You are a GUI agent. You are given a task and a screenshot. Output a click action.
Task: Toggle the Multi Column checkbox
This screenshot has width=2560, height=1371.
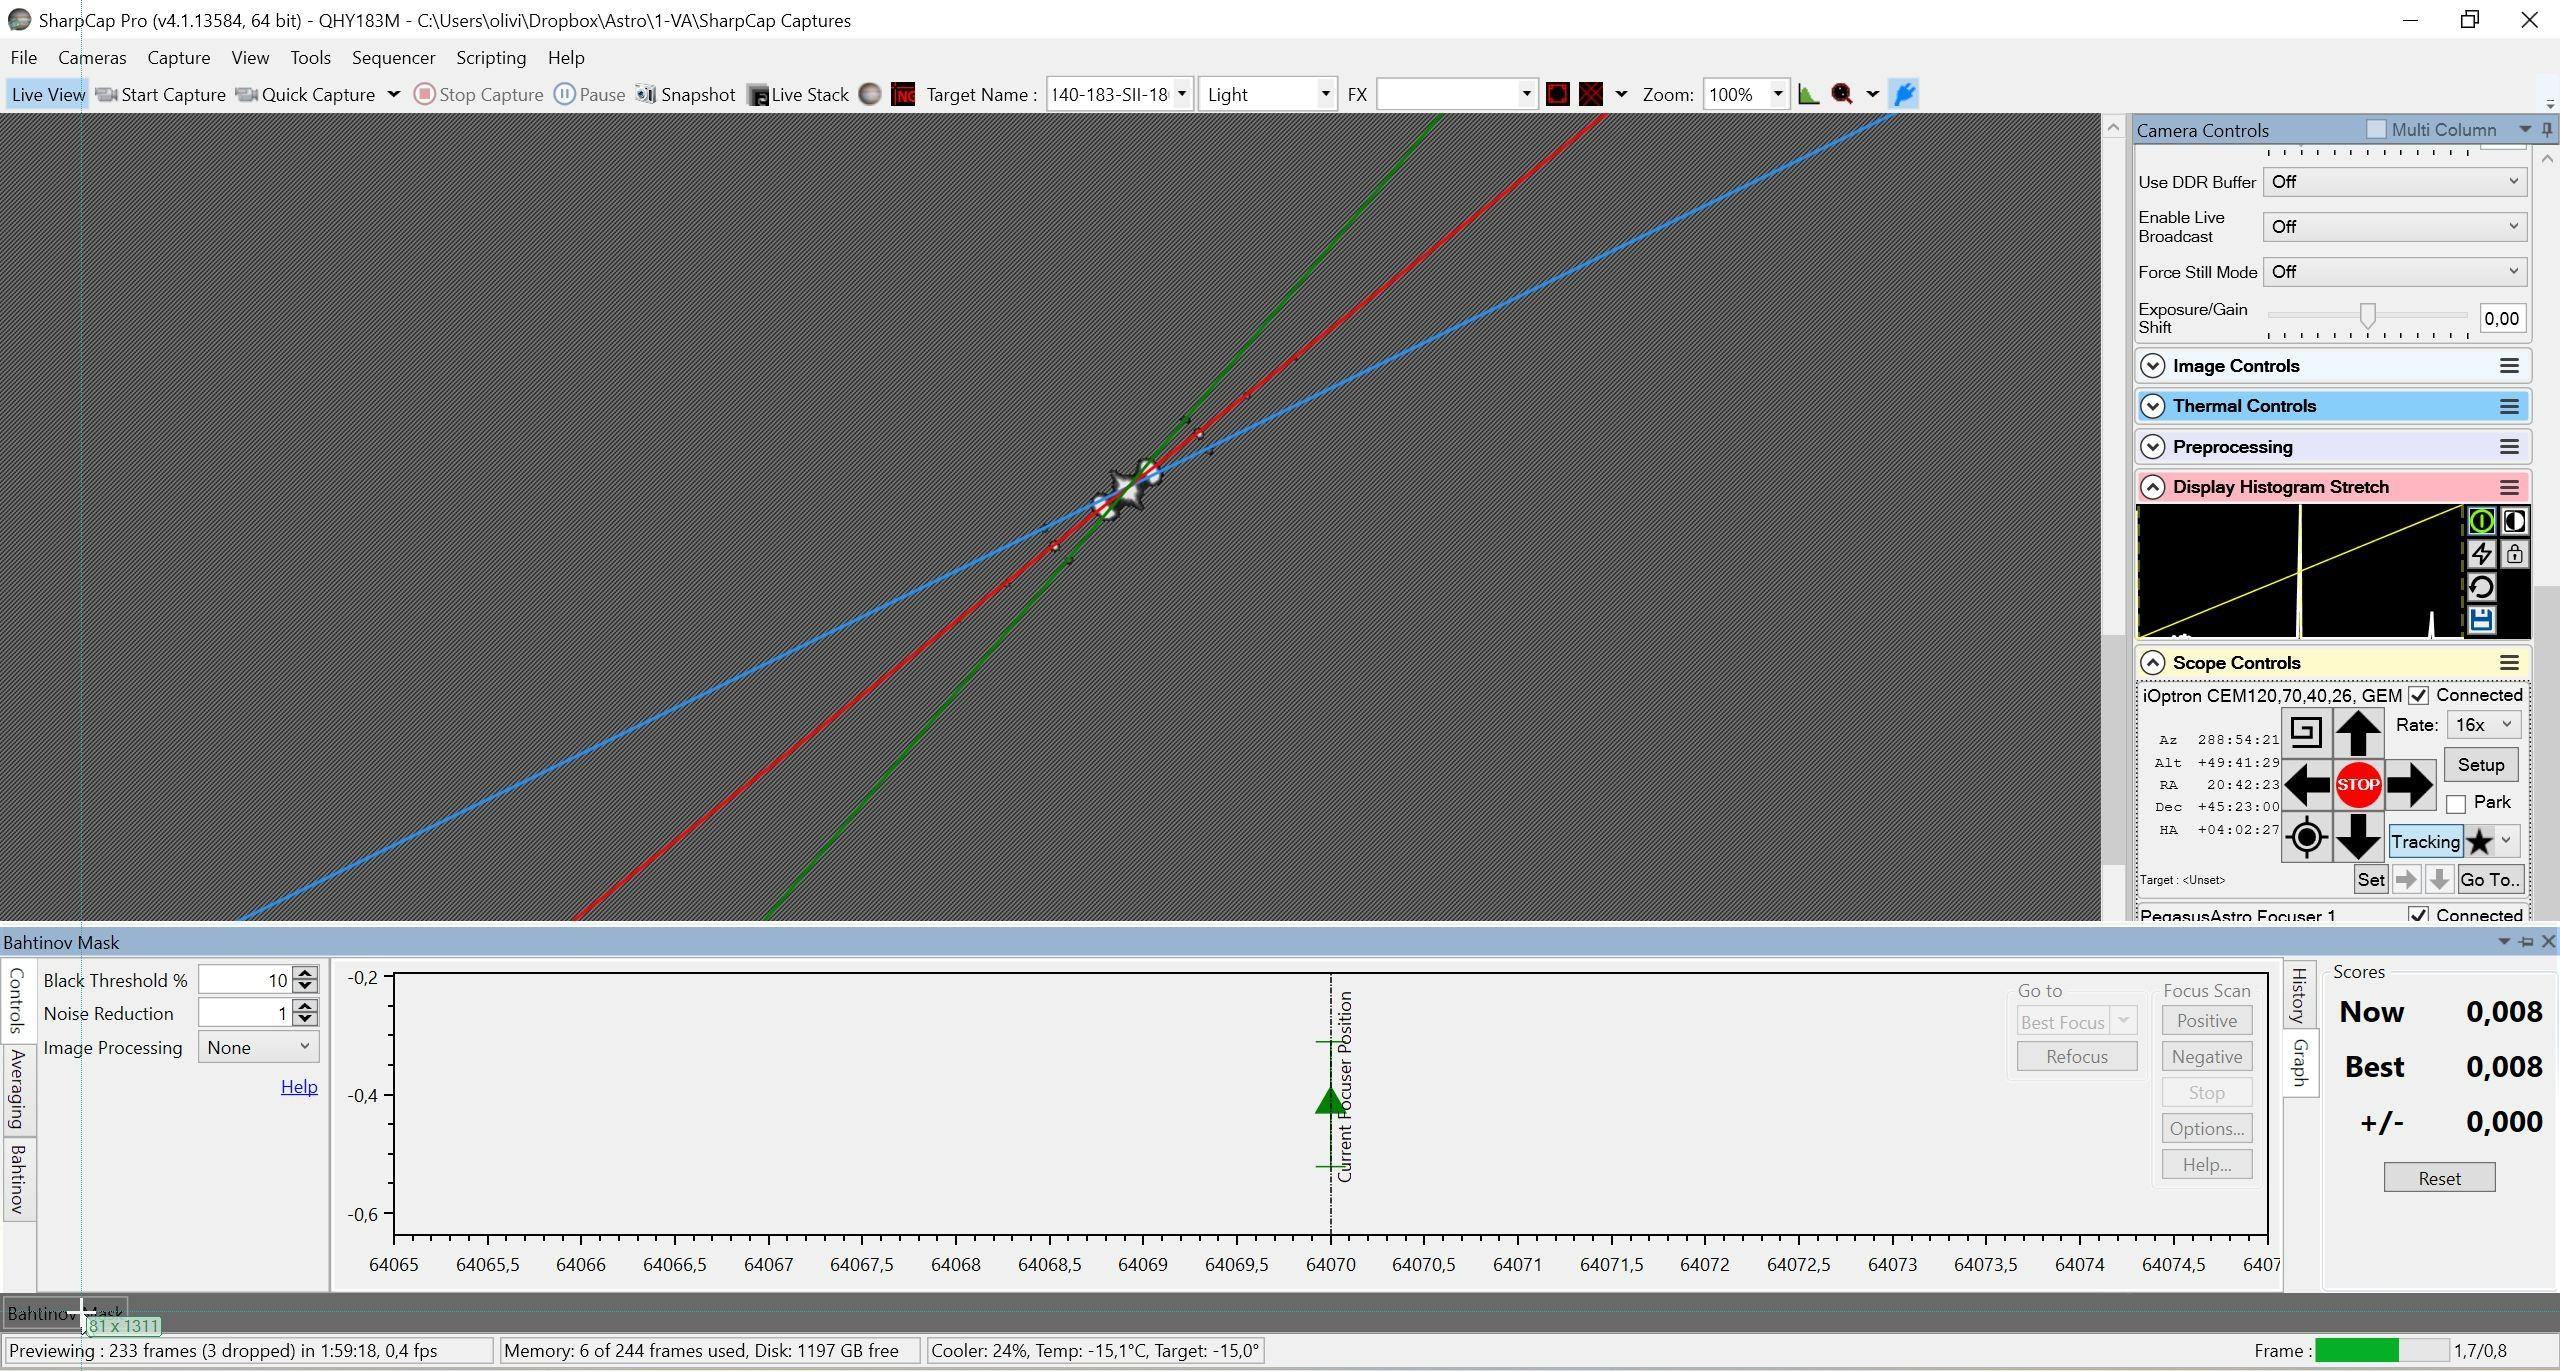click(2376, 130)
